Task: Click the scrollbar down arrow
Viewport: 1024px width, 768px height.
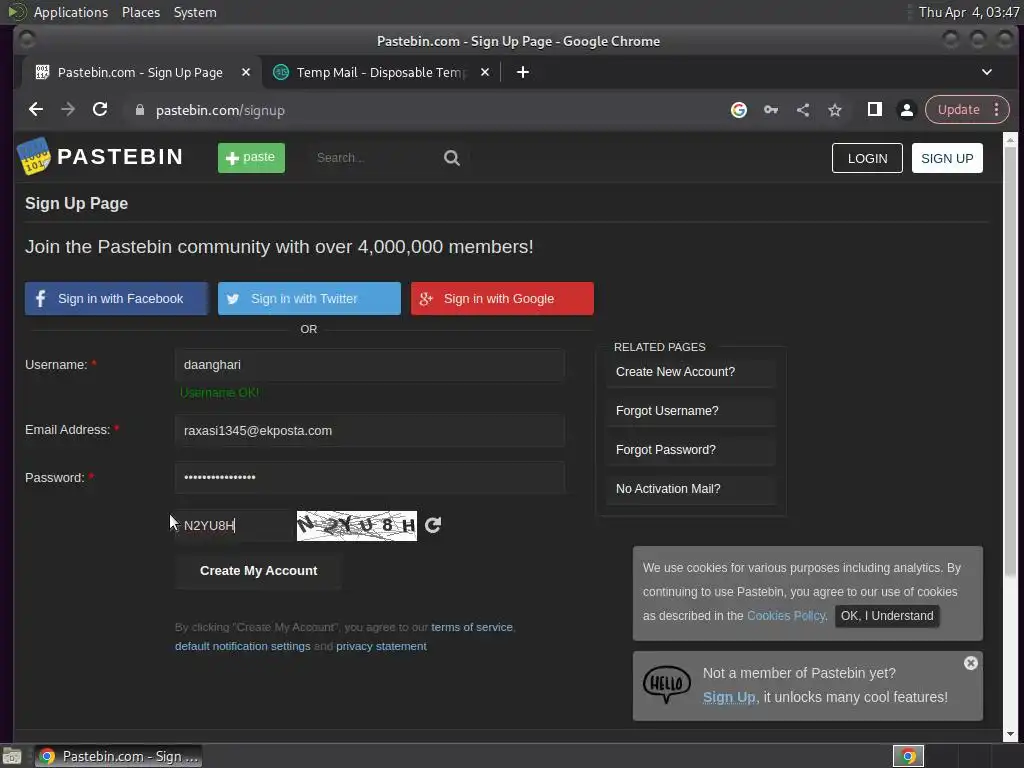Action: click(1010, 735)
